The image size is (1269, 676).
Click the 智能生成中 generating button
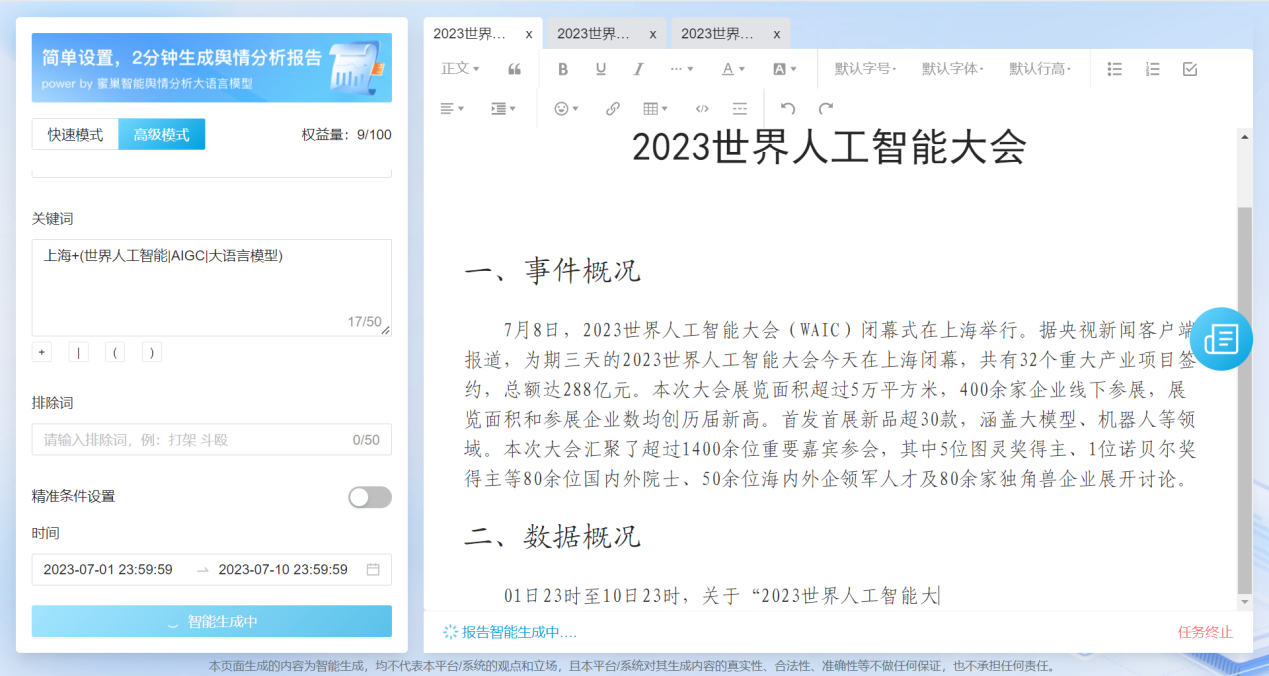click(212, 621)
